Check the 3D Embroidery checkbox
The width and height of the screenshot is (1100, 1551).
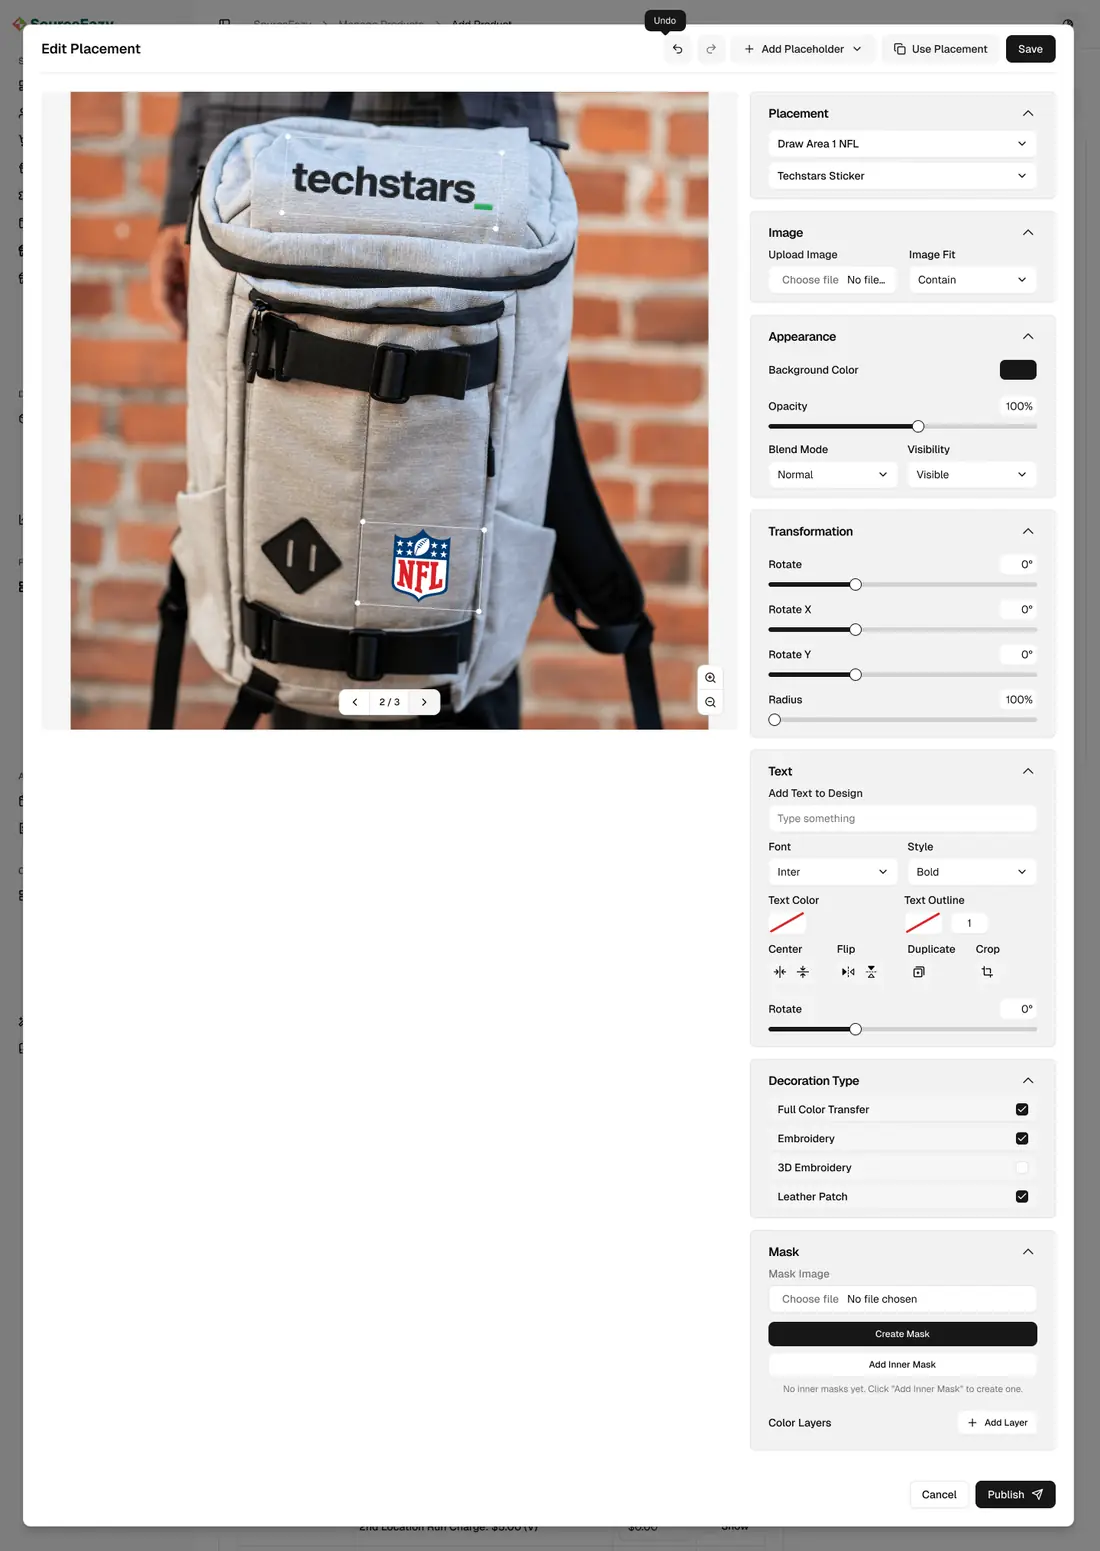(1022, 1167)
